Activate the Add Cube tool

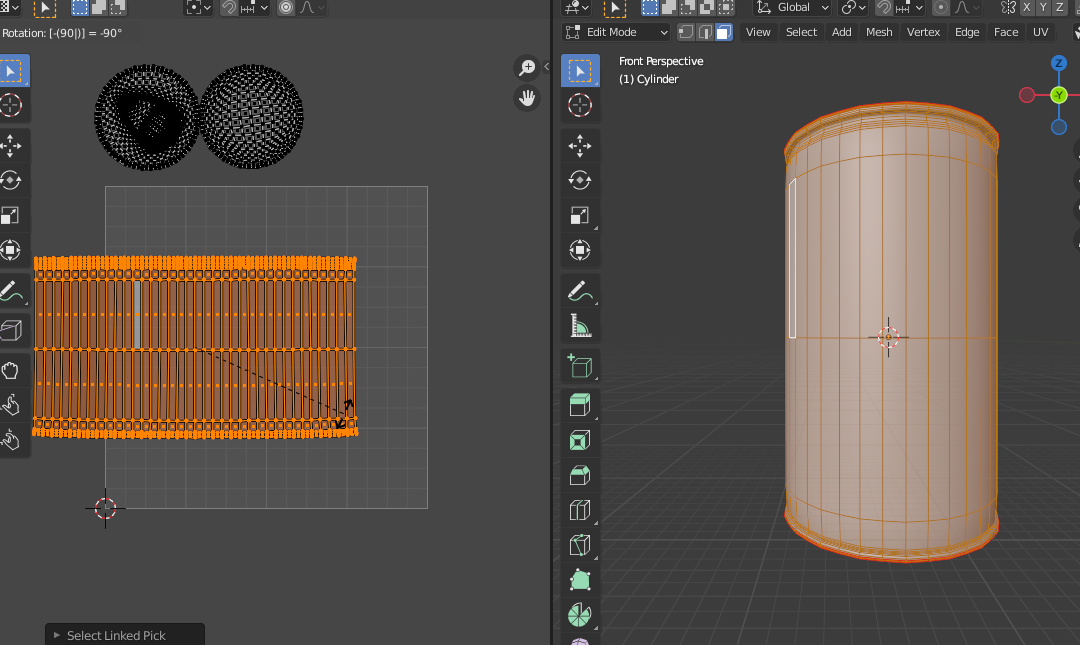(579, 367)
